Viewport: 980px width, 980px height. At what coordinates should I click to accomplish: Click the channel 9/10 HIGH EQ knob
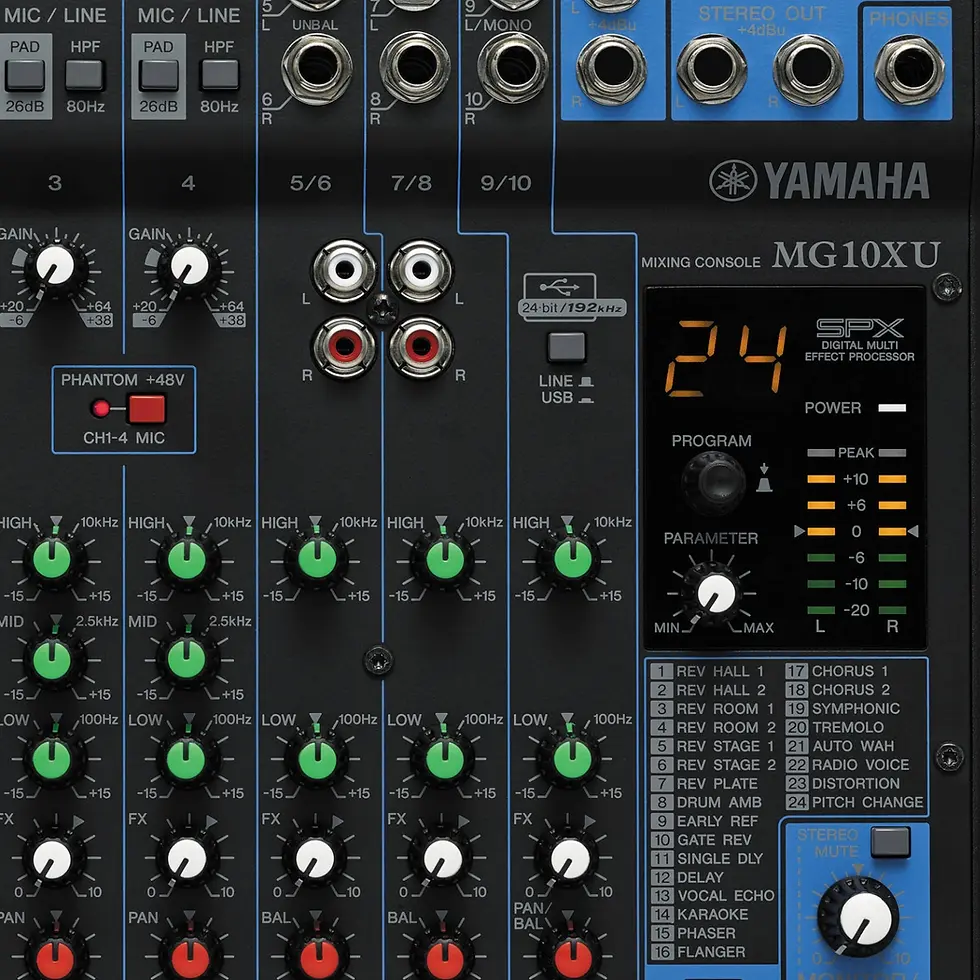point(572,559)
